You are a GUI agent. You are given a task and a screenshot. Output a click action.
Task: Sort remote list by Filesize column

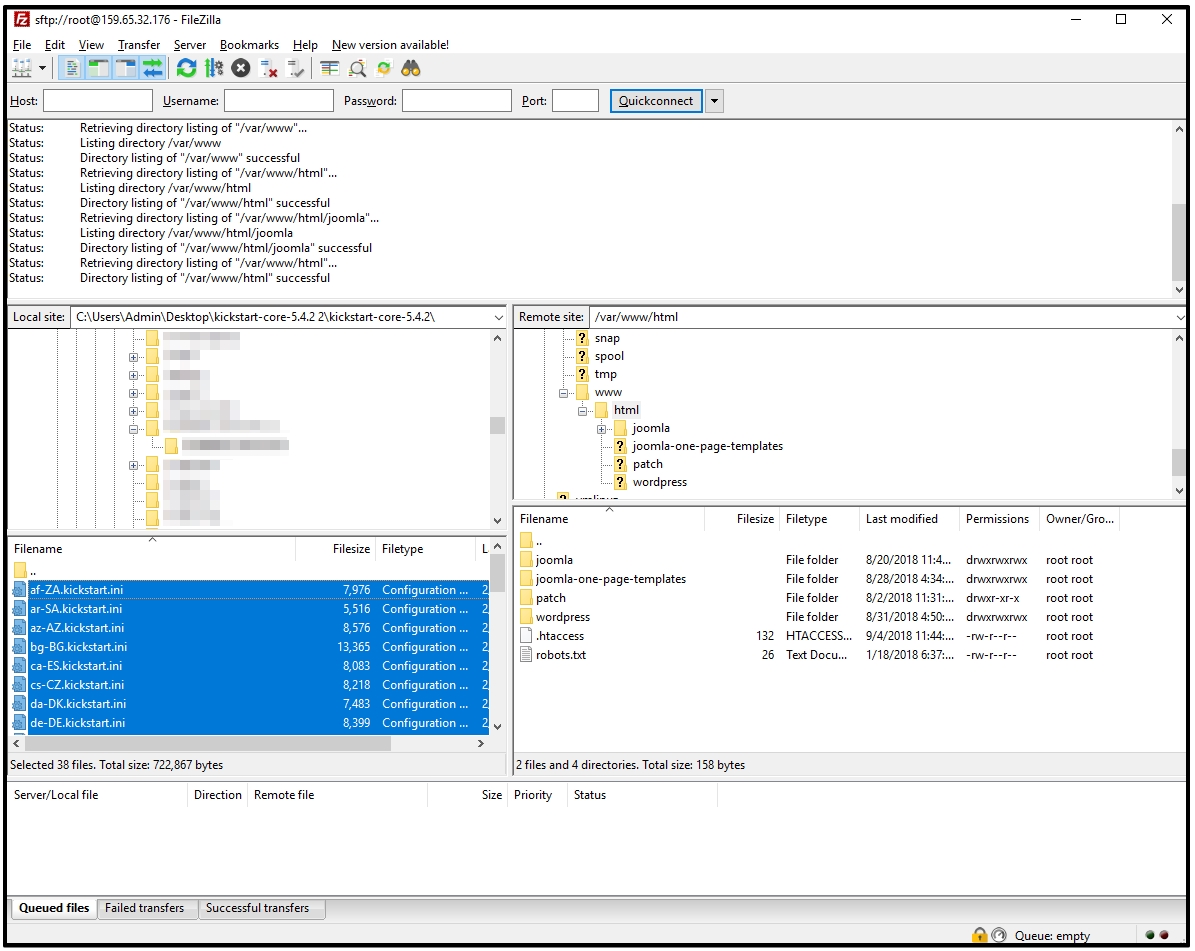coord(742,519)
